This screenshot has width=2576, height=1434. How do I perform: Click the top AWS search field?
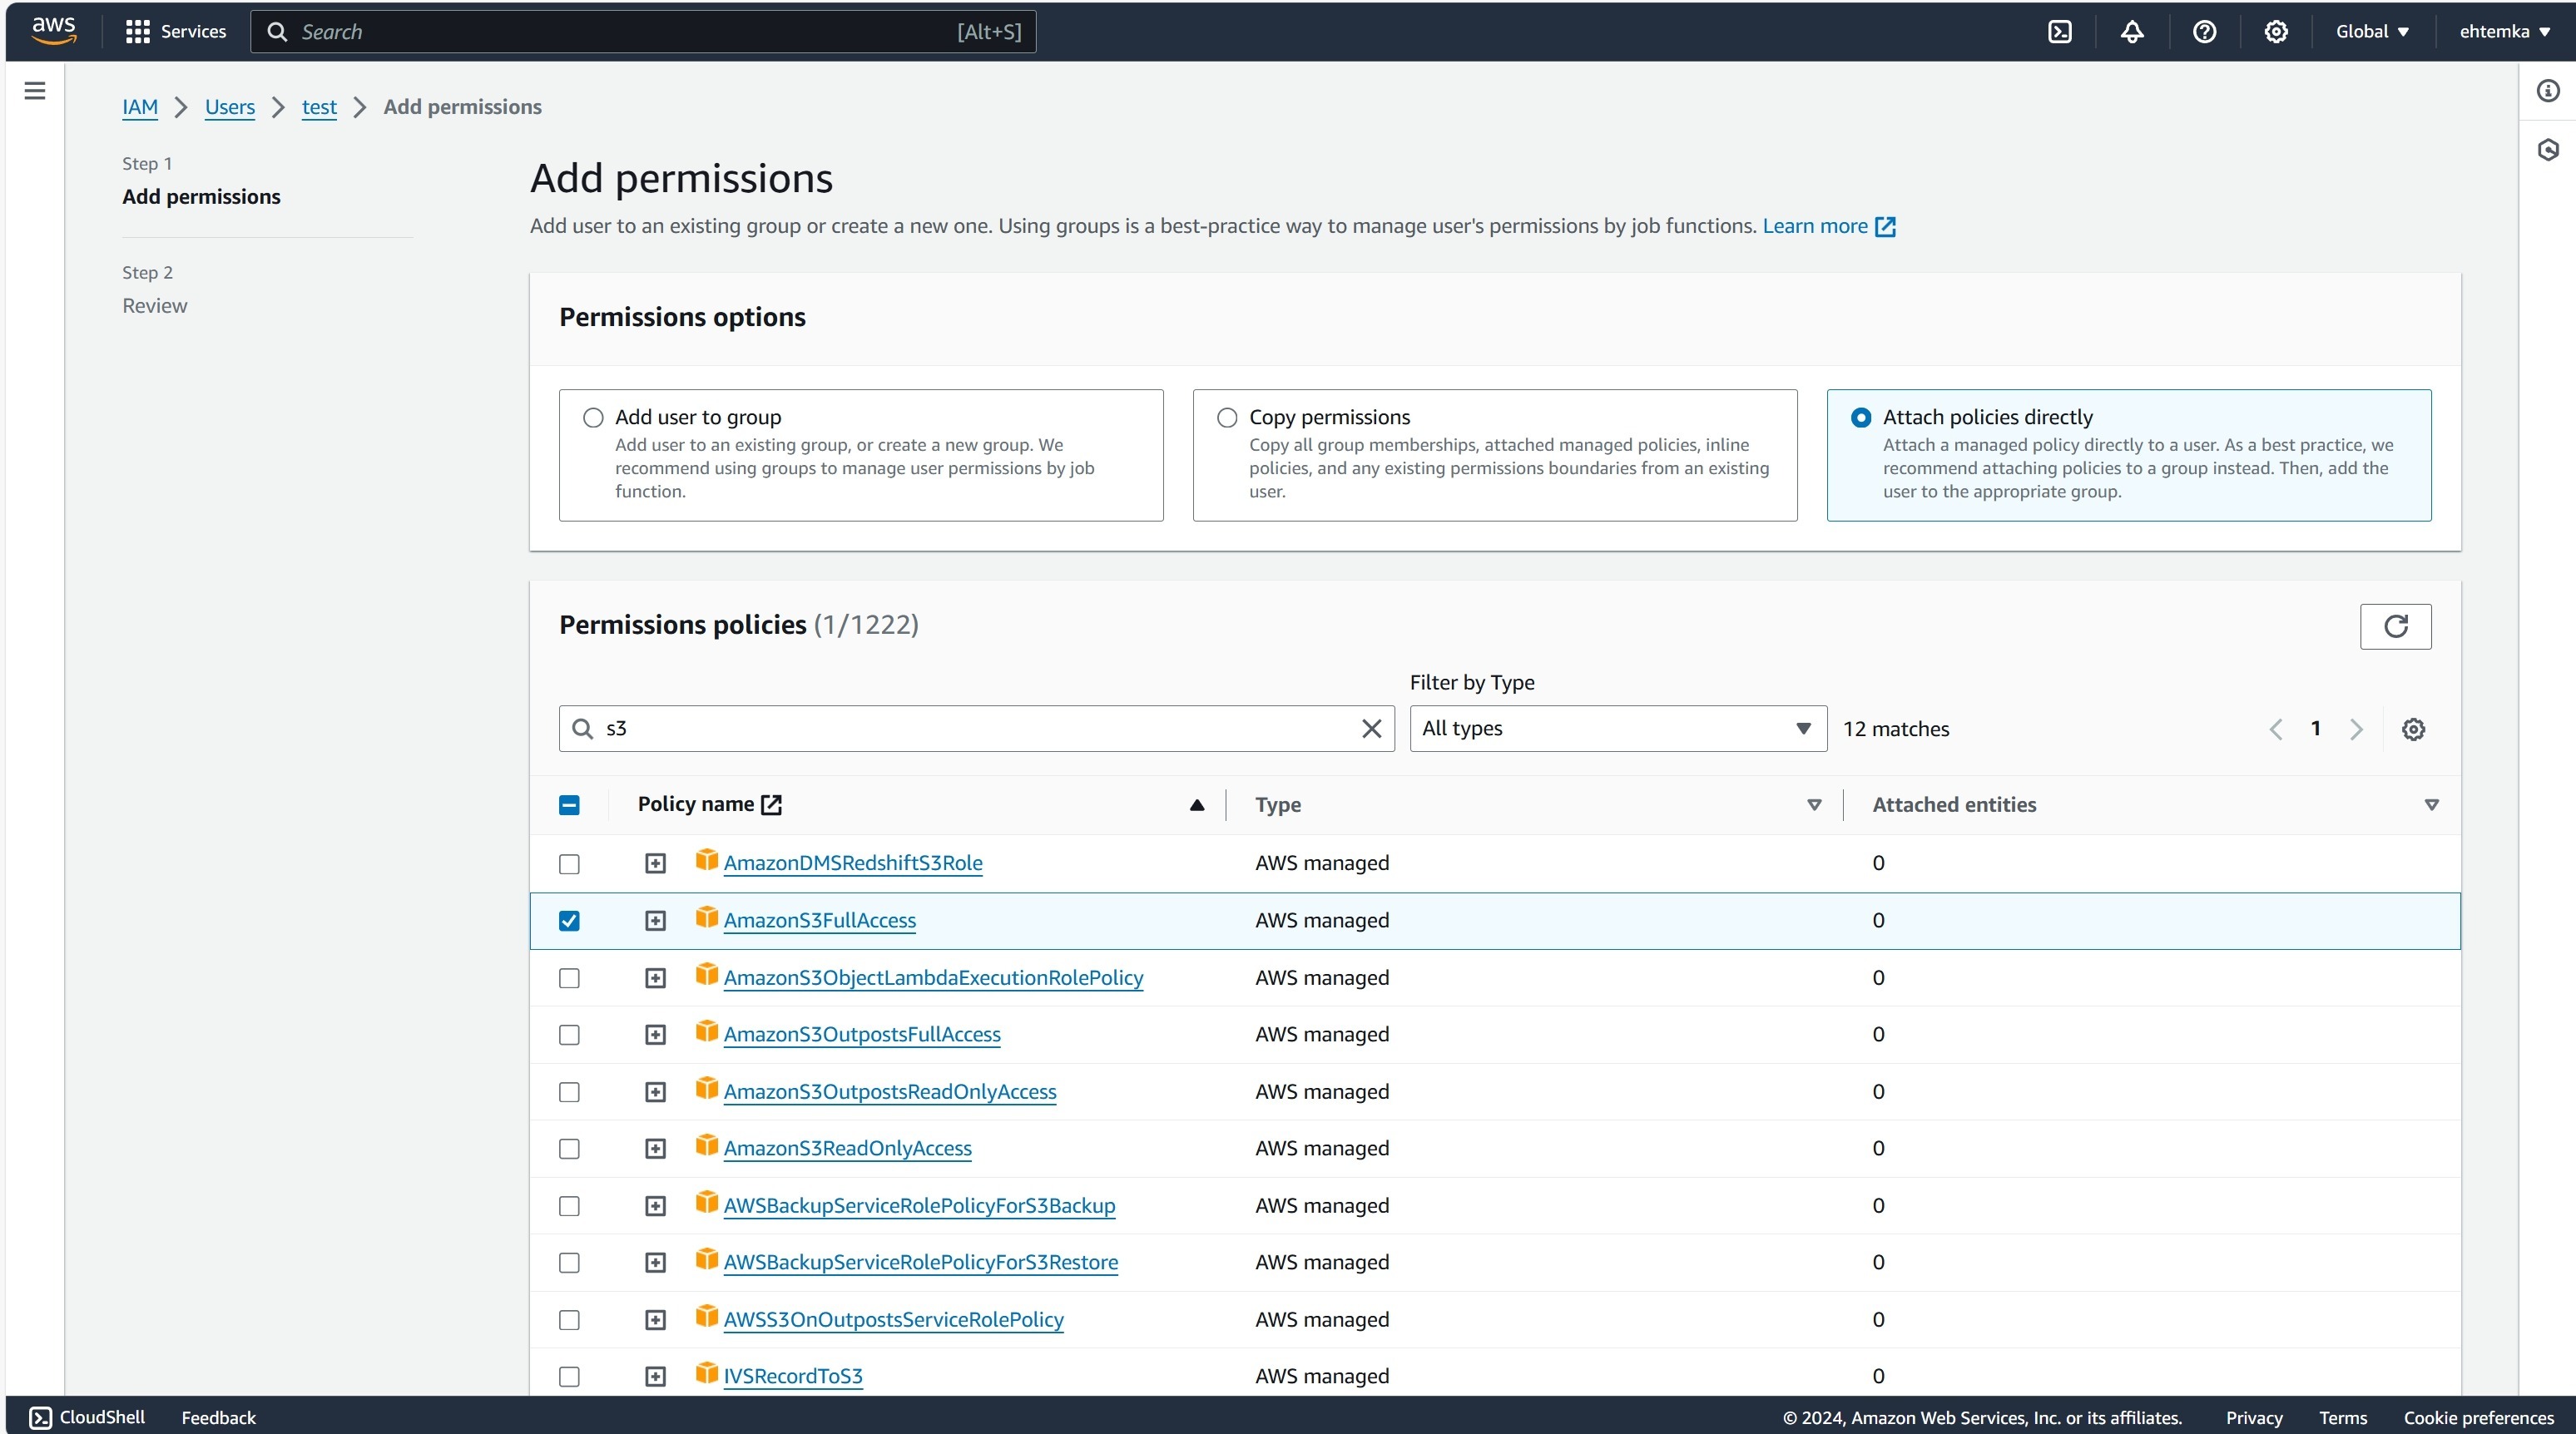[643, 32]
